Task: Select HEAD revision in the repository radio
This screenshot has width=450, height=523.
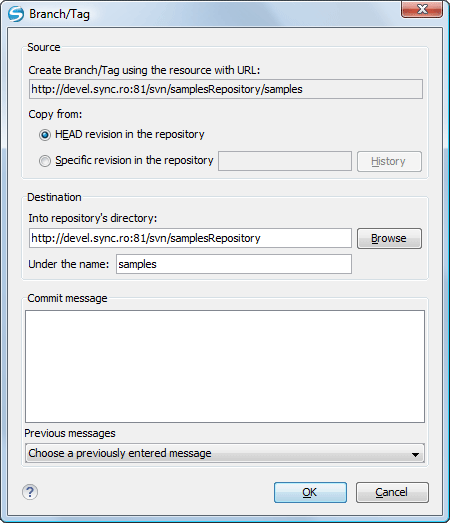Action: tap(45, 135)
